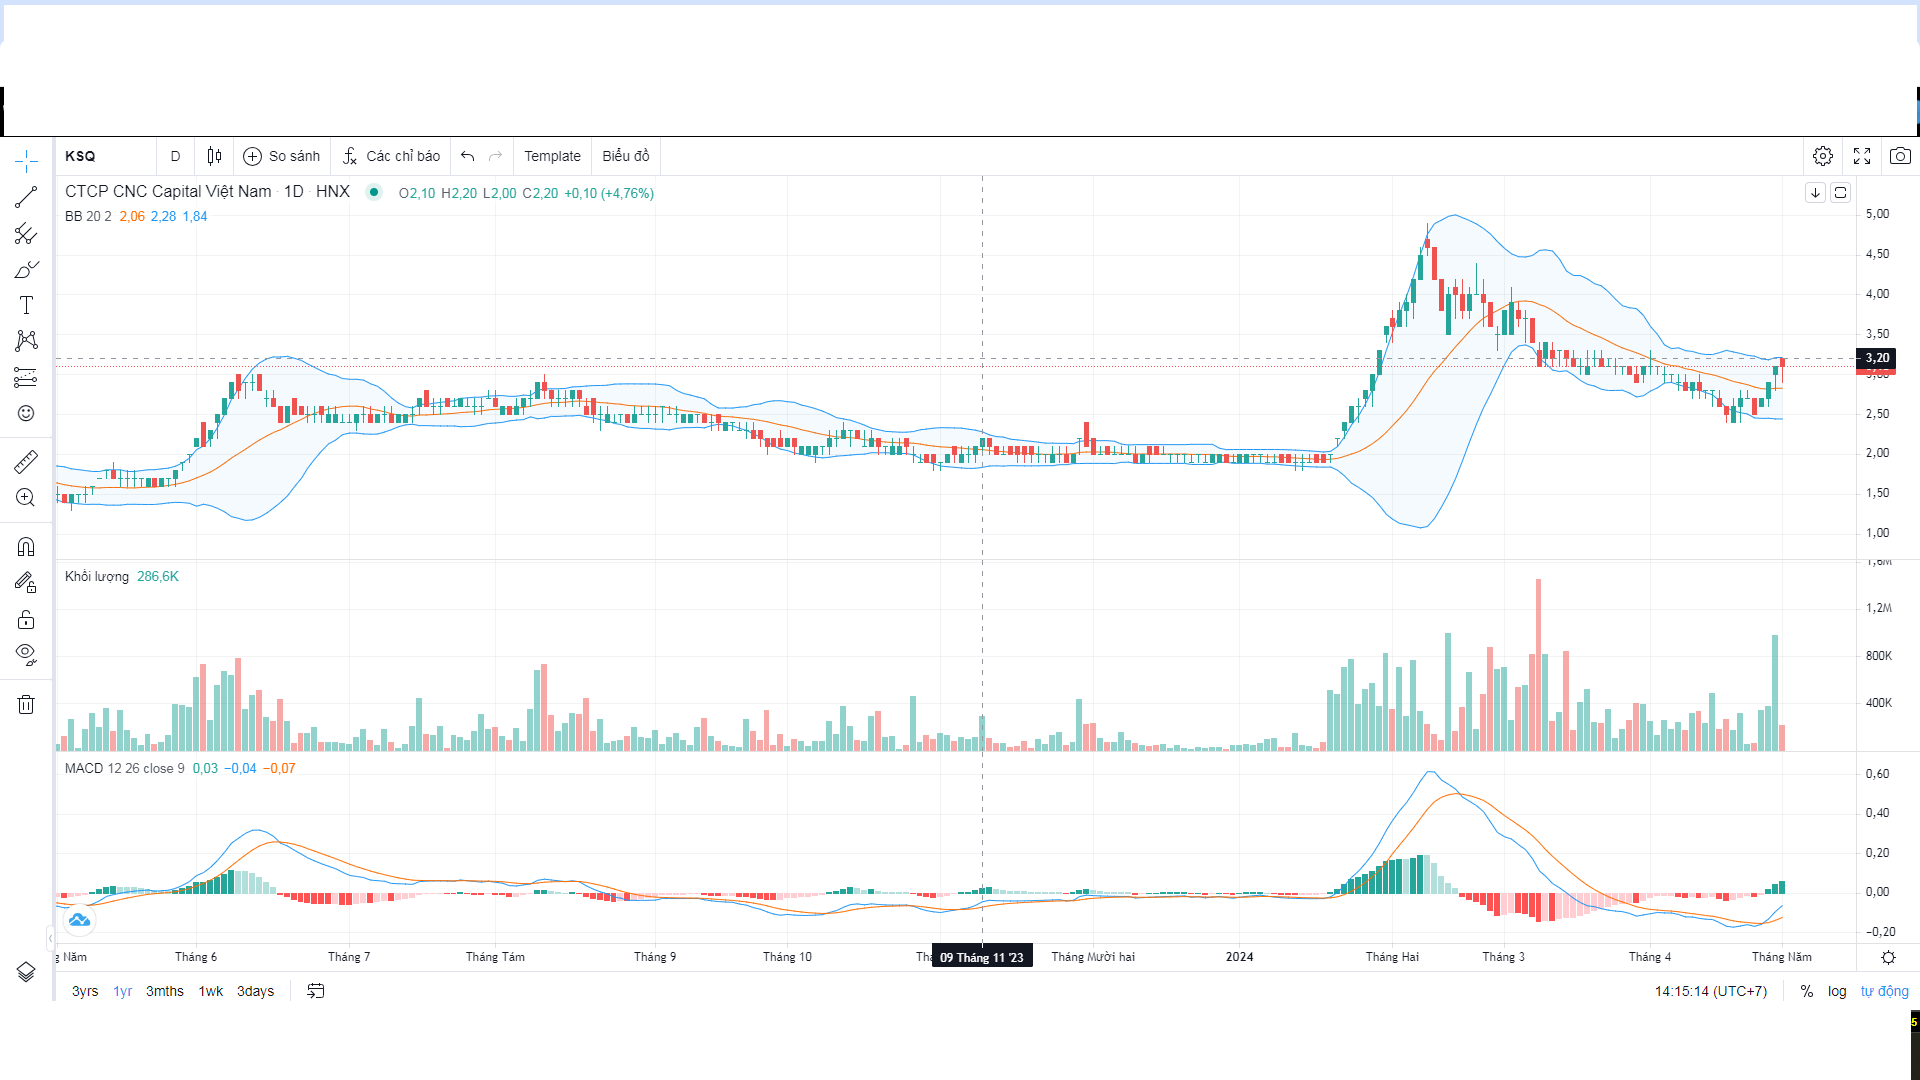This screenshot has height=1080, width=1920.
Task: Toggle stay in drawing mode
Action: click(x=26, y=583)
